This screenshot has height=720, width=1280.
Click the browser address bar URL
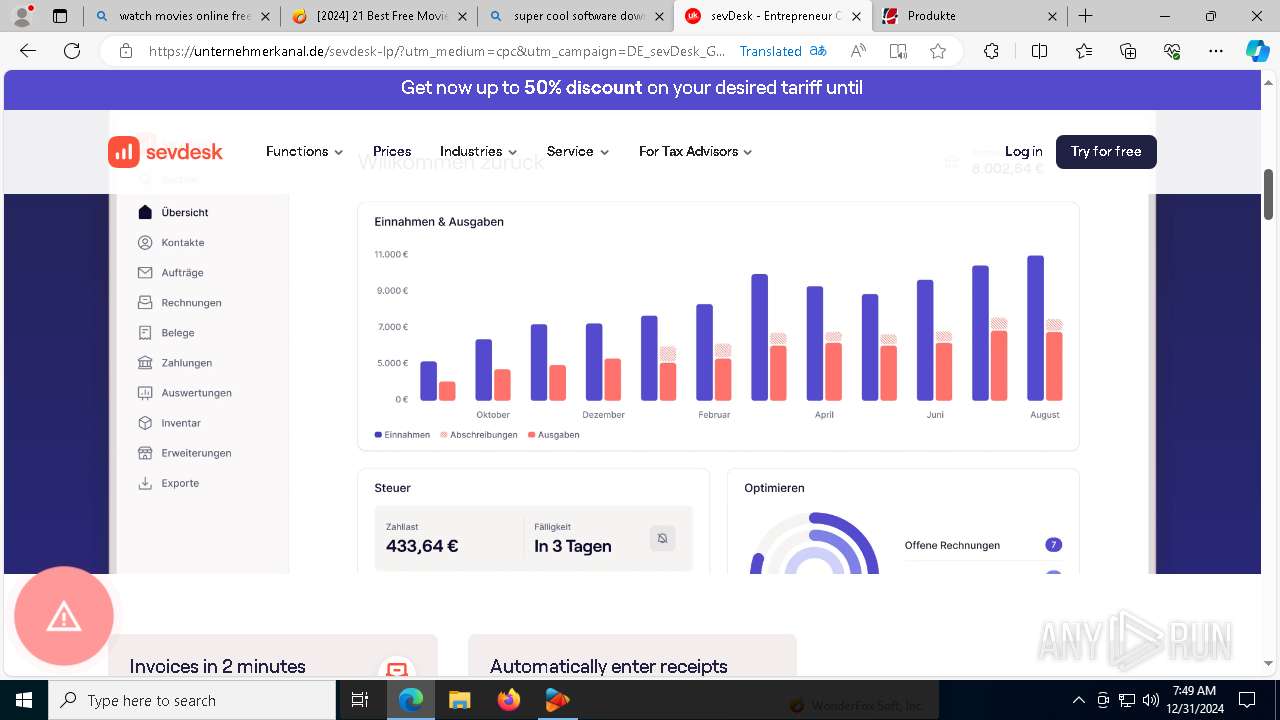tap(437, 52)
